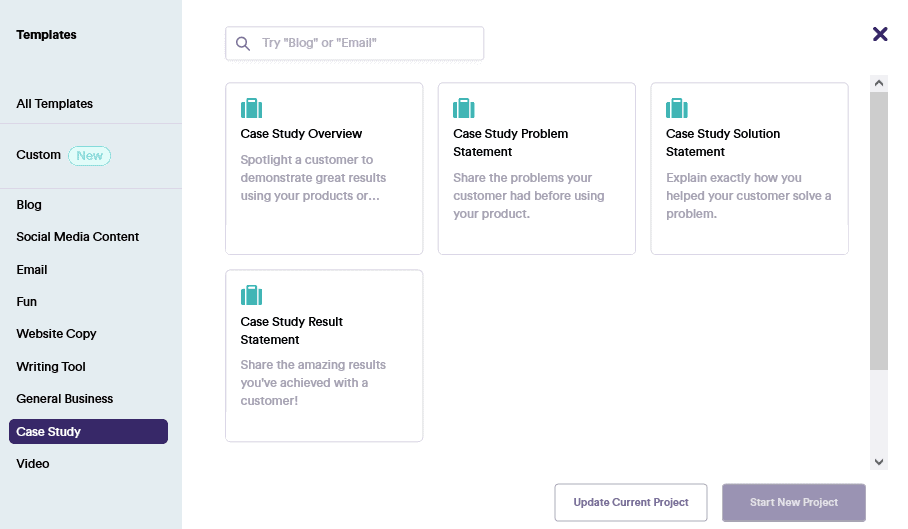Select the Case Study Overview template card

tap(324, 168)
